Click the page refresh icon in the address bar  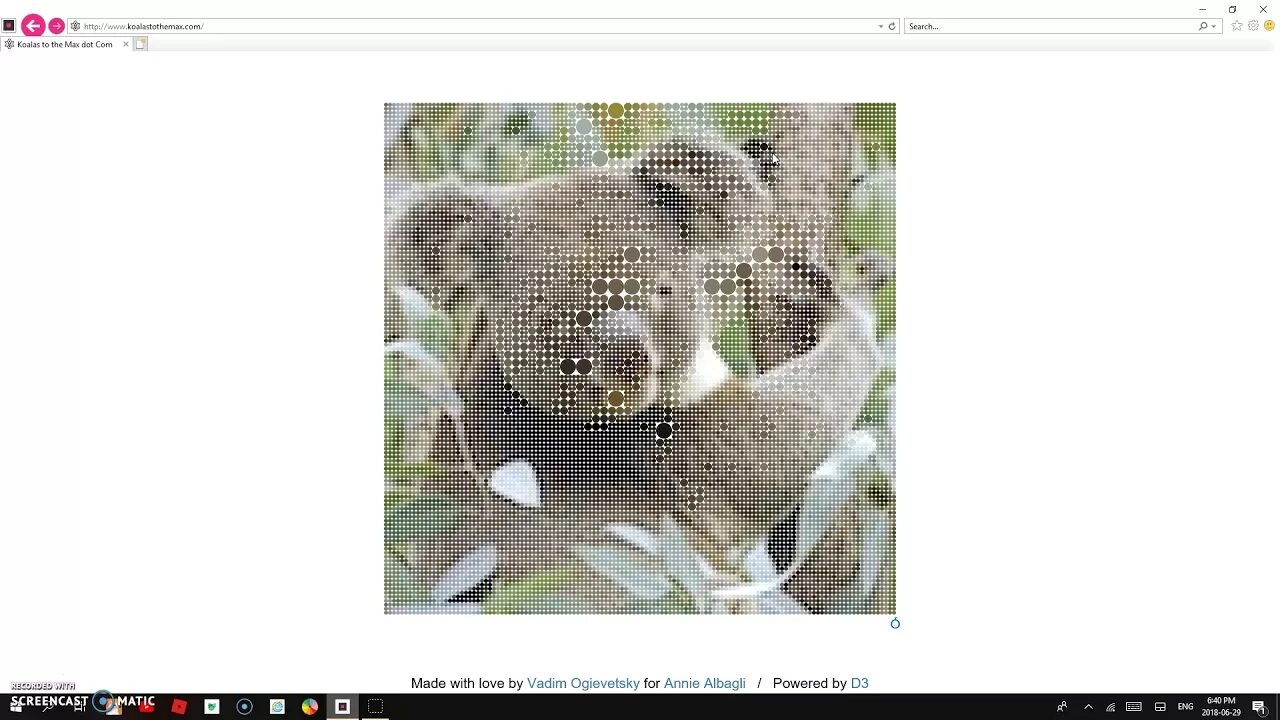(891, 26)
